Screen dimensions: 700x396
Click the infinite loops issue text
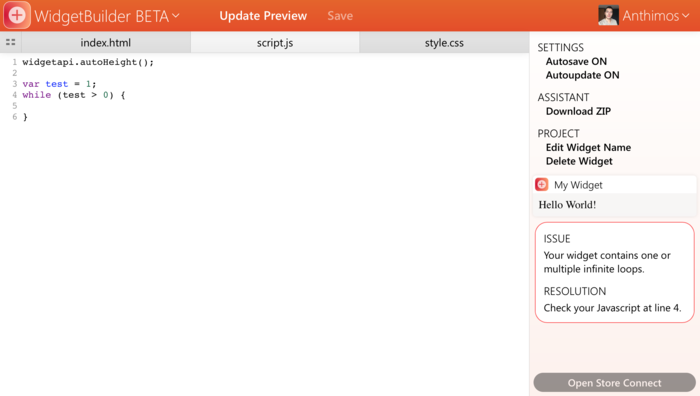[607, 262]
